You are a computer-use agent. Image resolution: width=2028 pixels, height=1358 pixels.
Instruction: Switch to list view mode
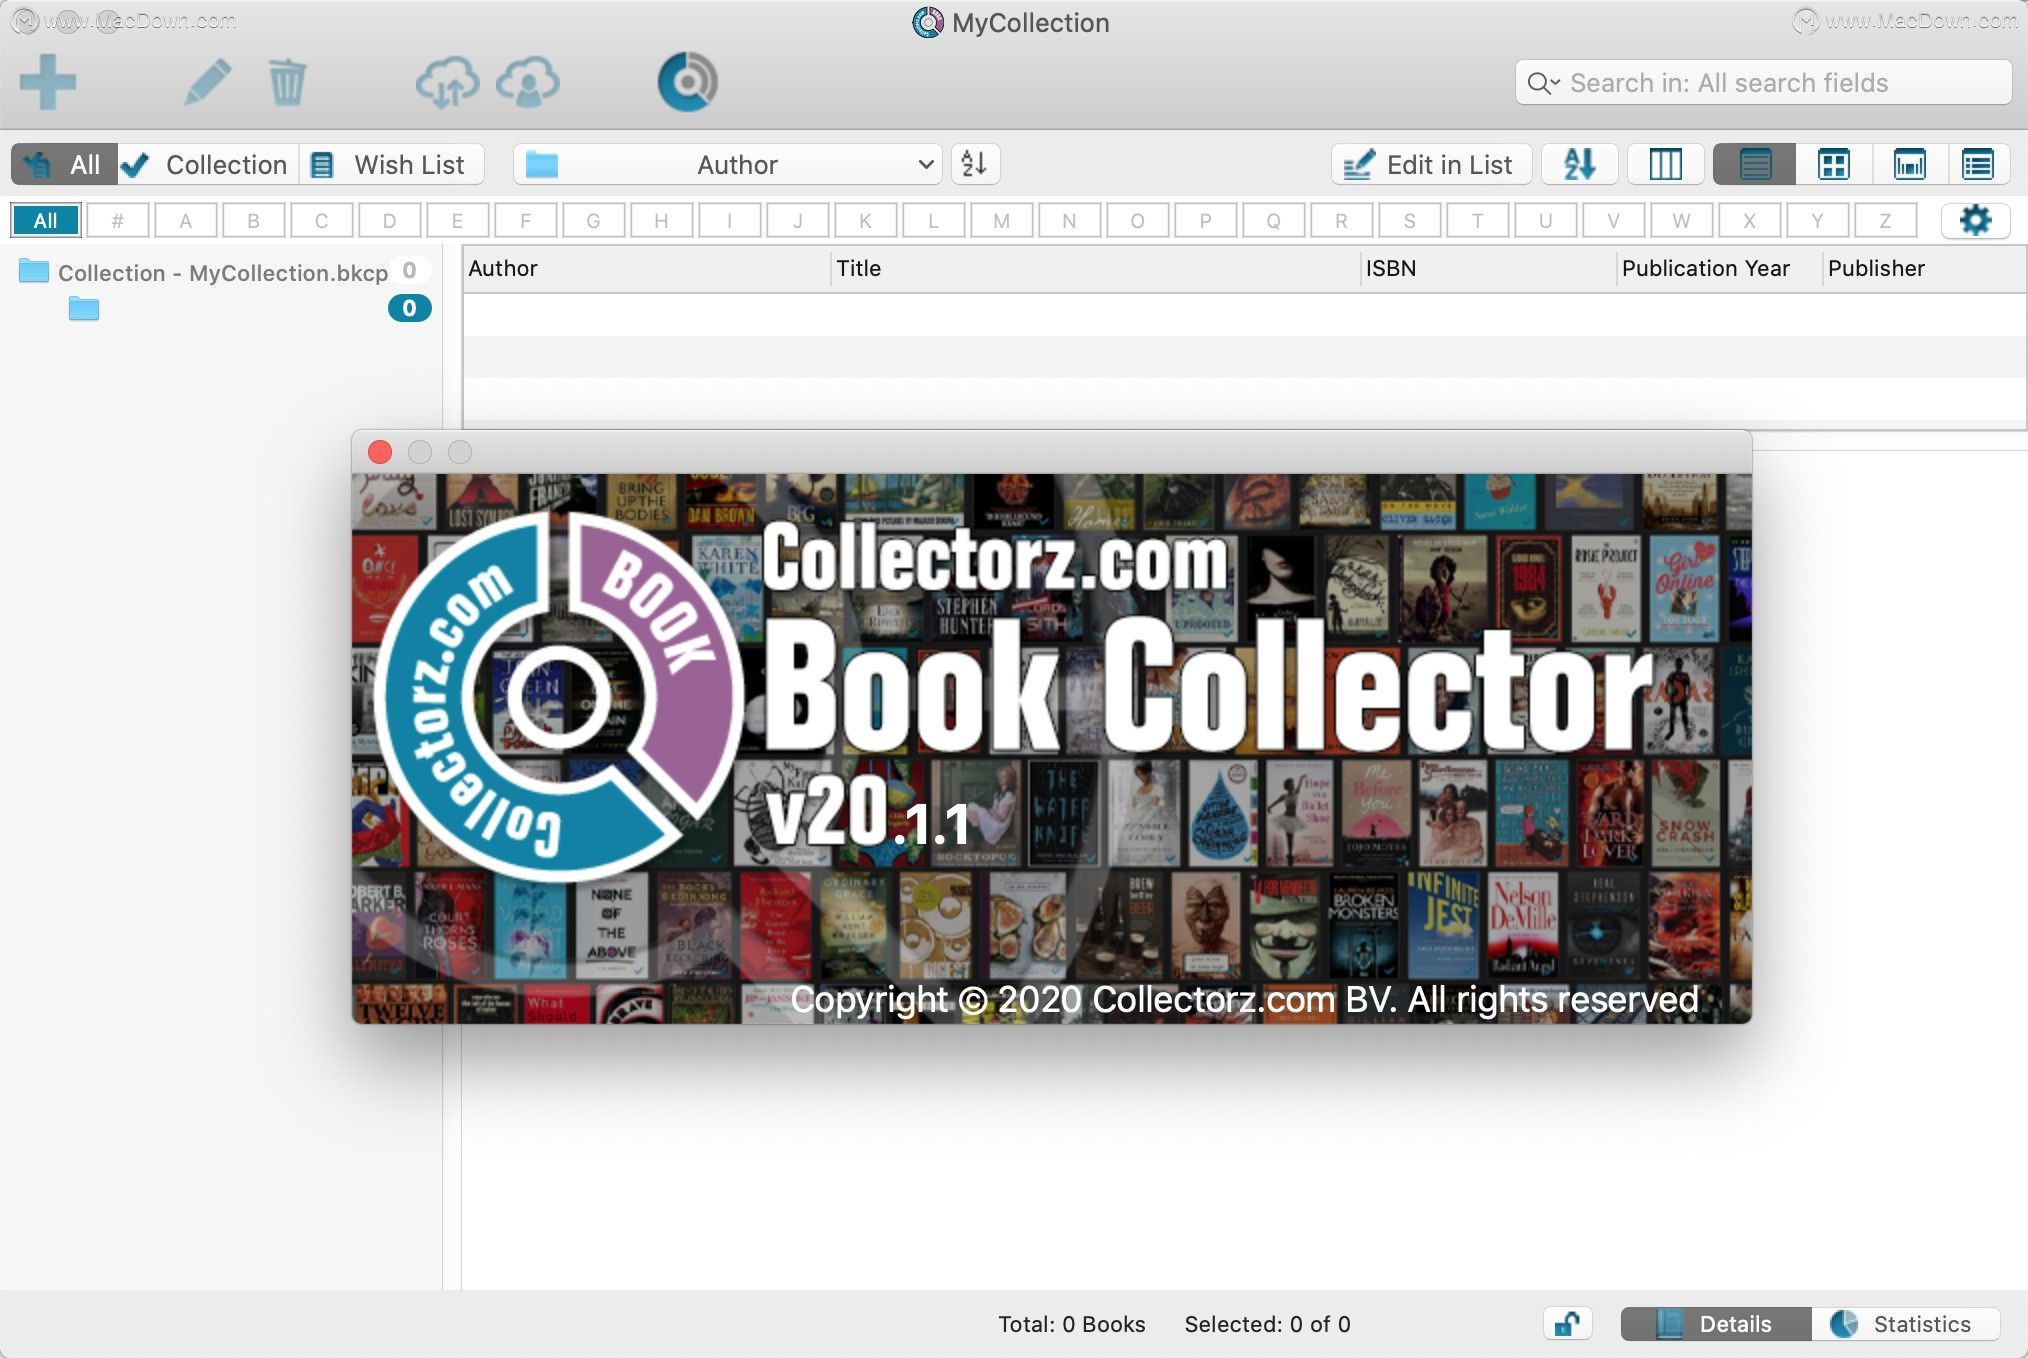(x=1754, y=164)
